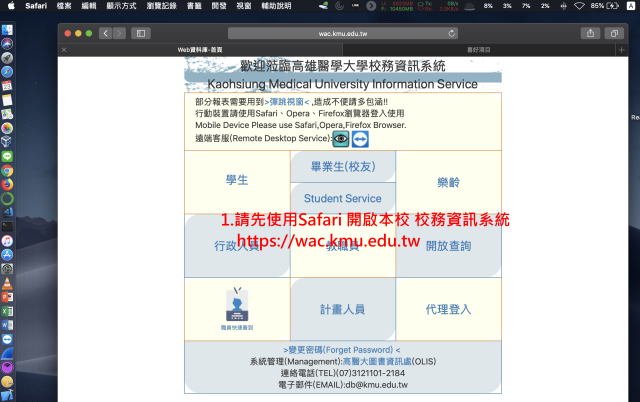This screenshot has width=640, height=402.
Task: Click the input source A icon
Action: (631, 6)
